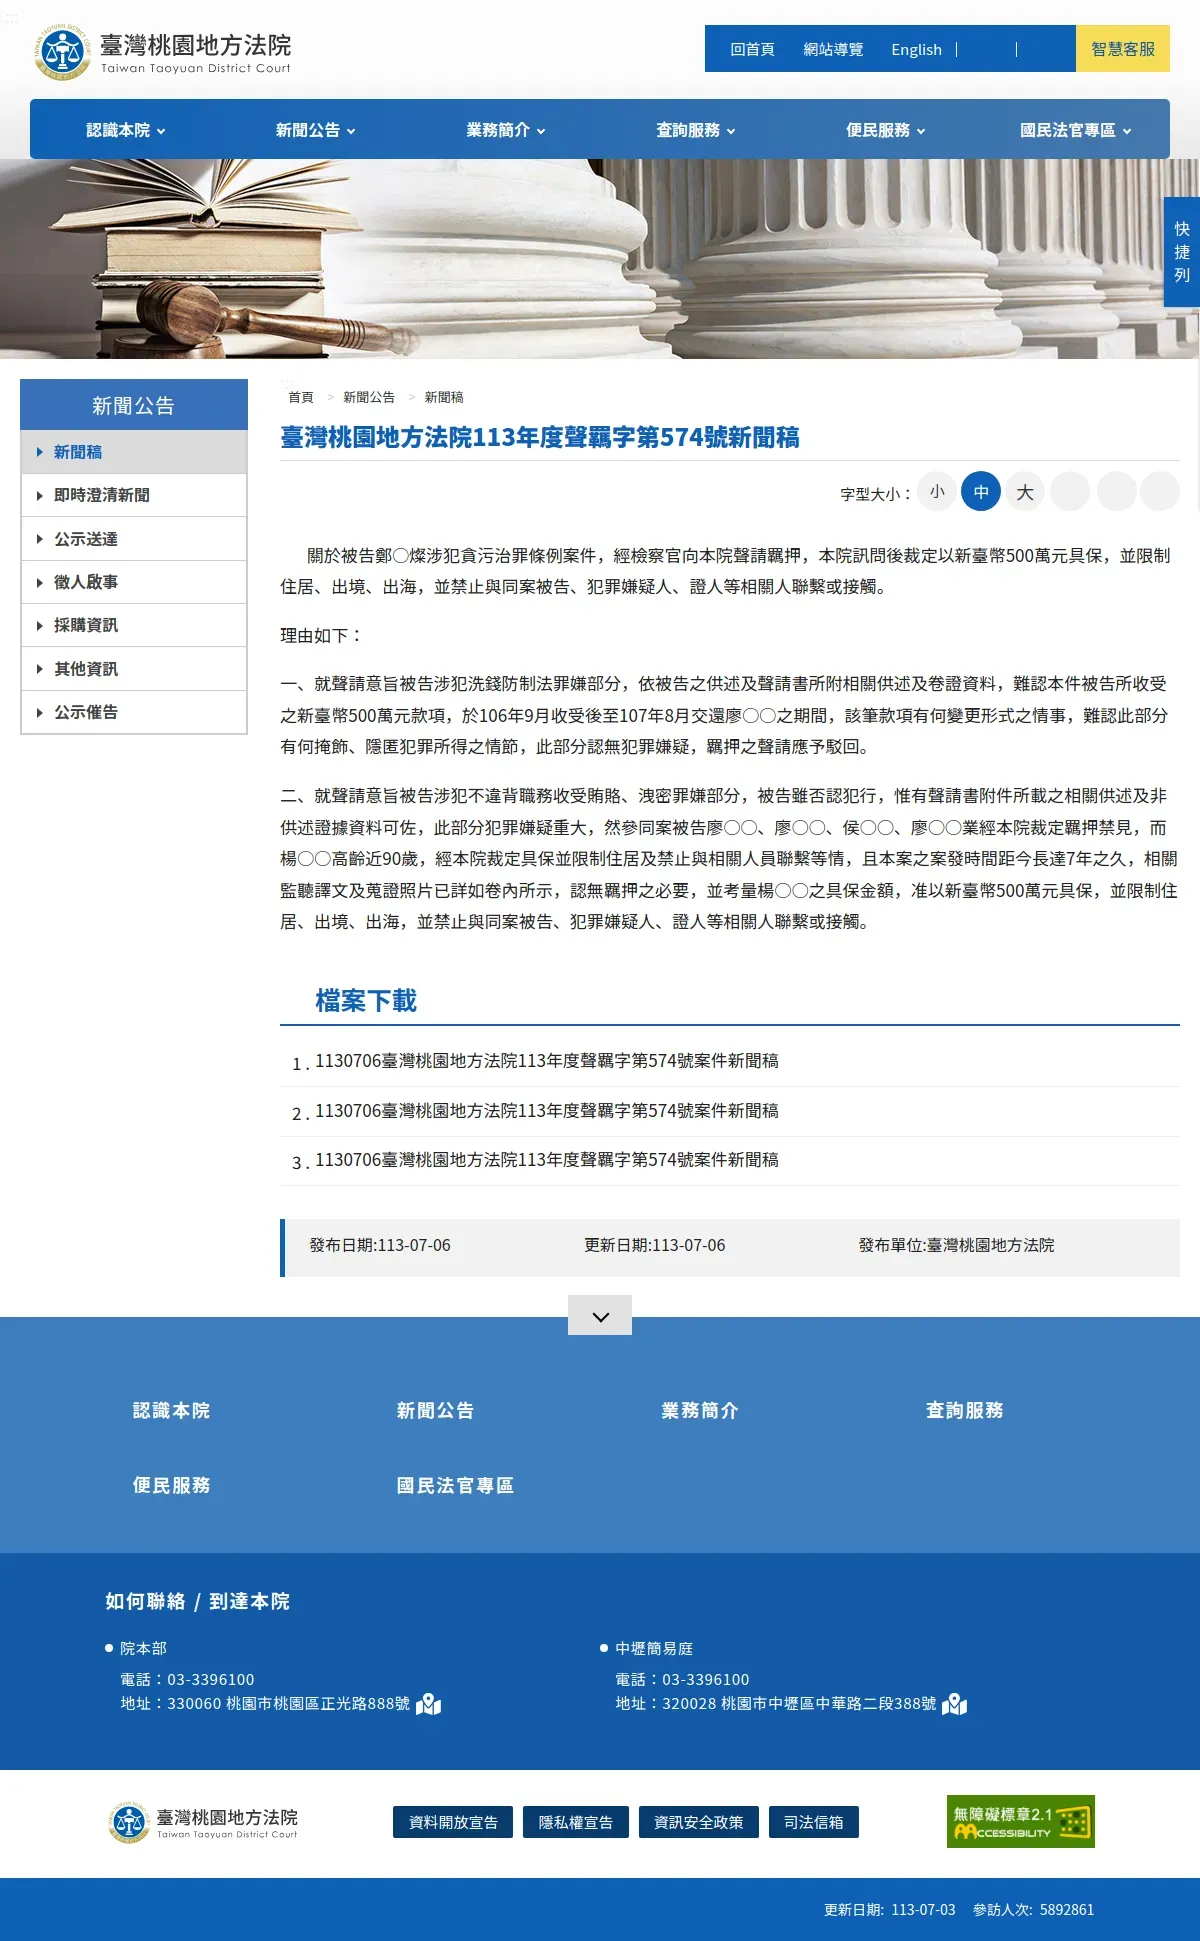Click the 新聞公告 sidebar header
This screenshot has width=1200, height=1941.
[x=134, y=405]
